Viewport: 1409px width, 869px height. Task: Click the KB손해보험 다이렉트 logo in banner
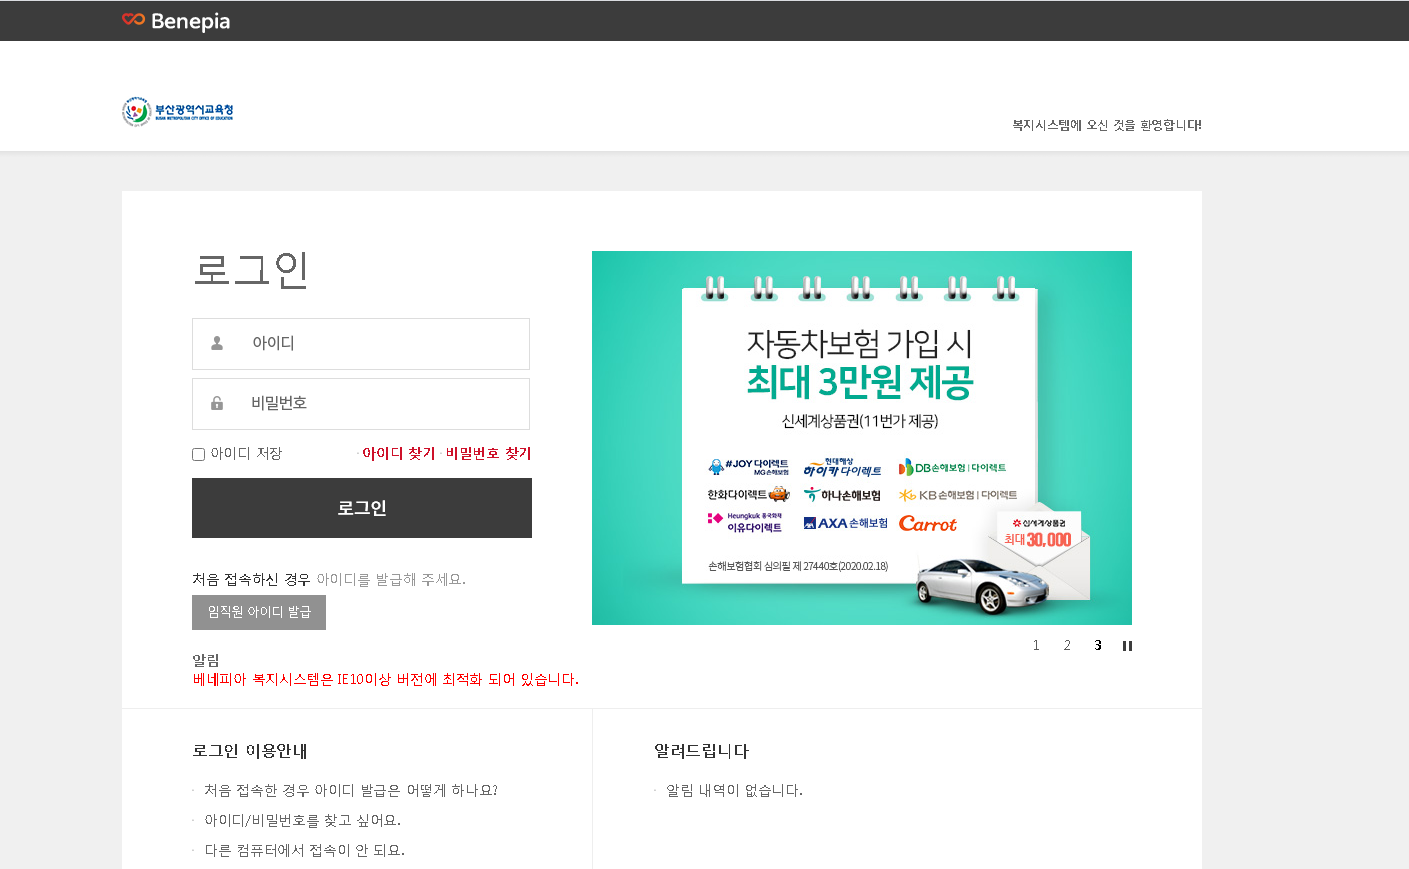point(958,495)
